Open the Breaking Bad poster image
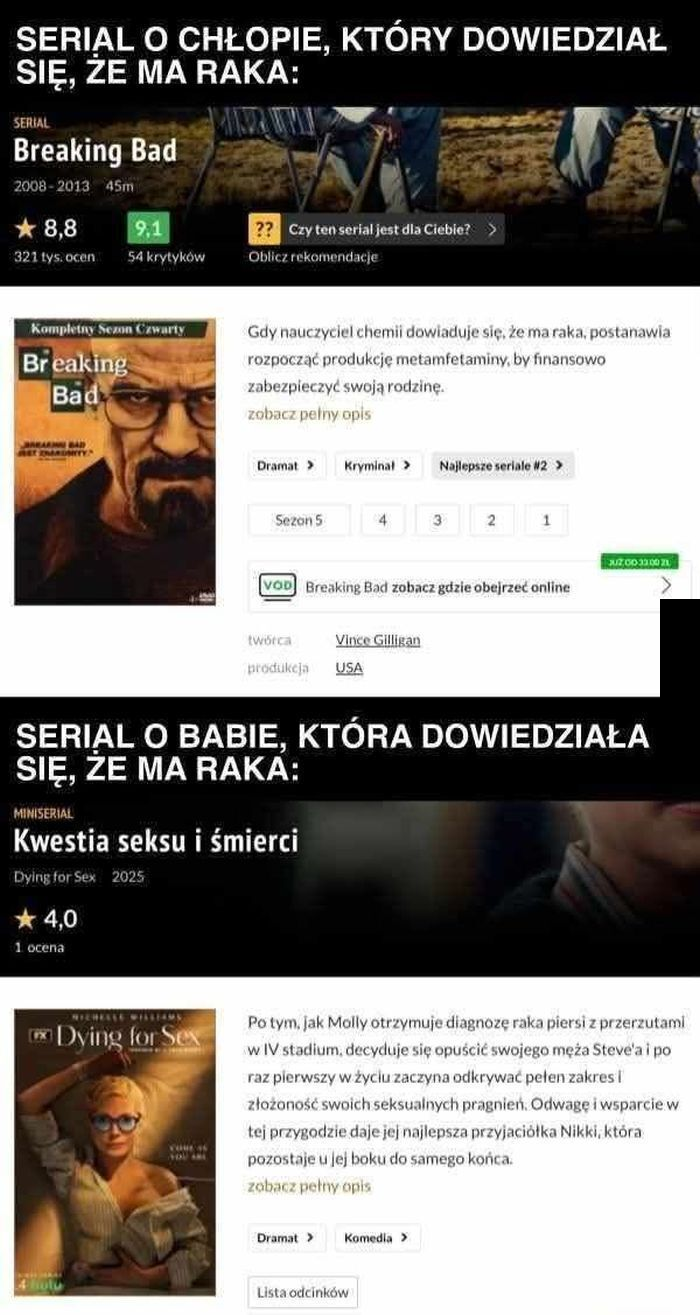This screenshot has width=700, height=1315. coord(114,463)
